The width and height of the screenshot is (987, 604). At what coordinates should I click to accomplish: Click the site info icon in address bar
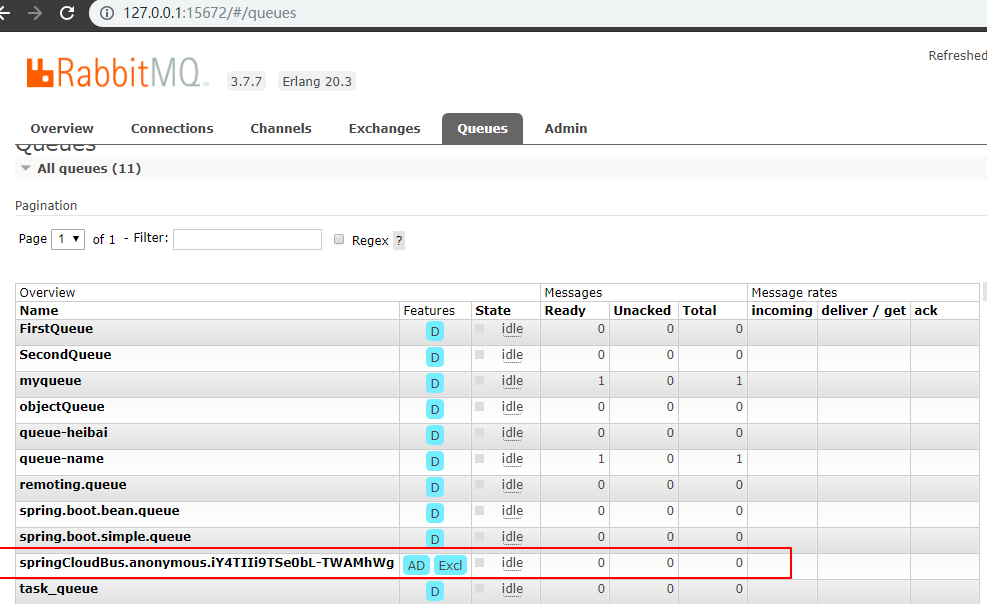[x=107, y=13]
